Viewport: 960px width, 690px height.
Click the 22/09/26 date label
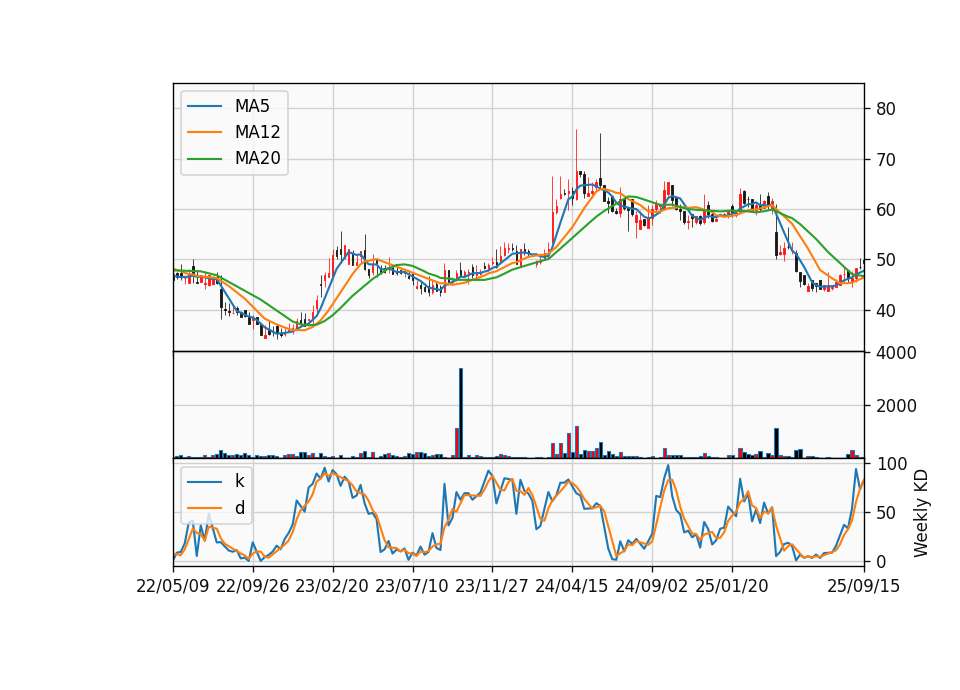click(x=253, y=587)
